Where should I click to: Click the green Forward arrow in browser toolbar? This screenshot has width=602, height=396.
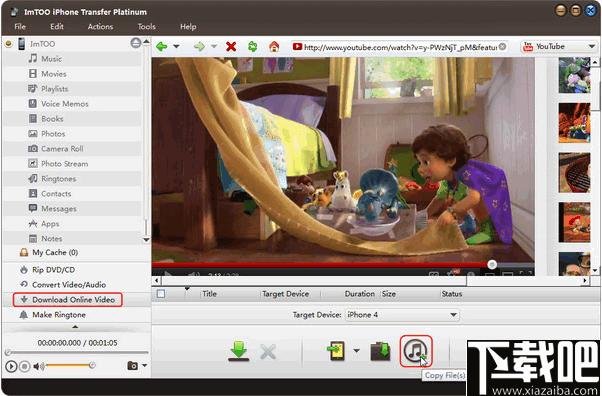(199, 47)
